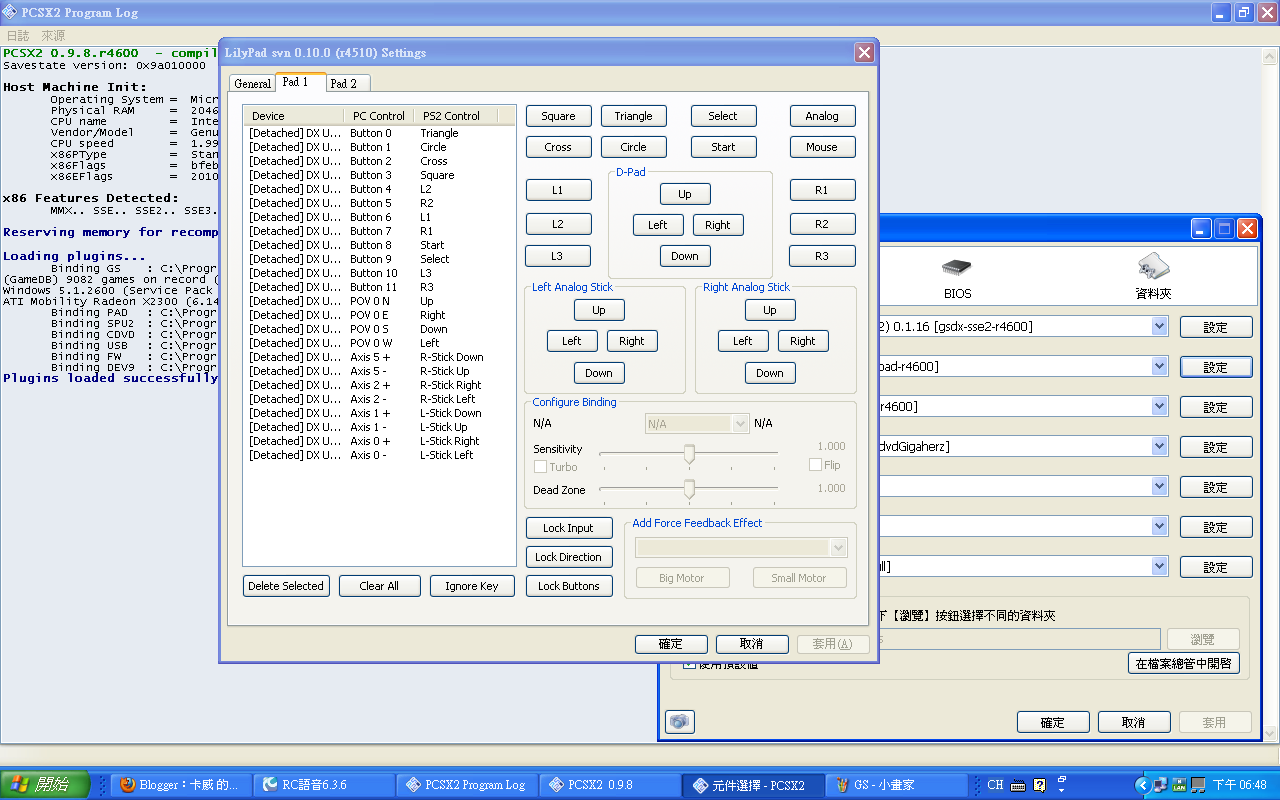Open the Add Force Feedback Effect dropdown
The height and width of the screenshot is (800, 1280).
point(741,548)
